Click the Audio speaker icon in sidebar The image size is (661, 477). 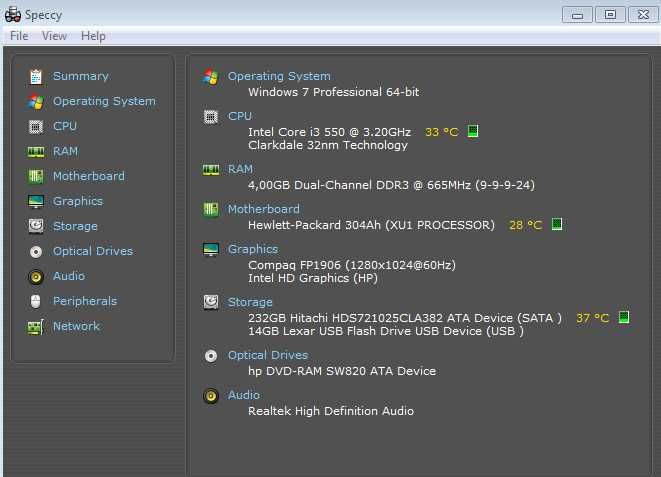36,276
